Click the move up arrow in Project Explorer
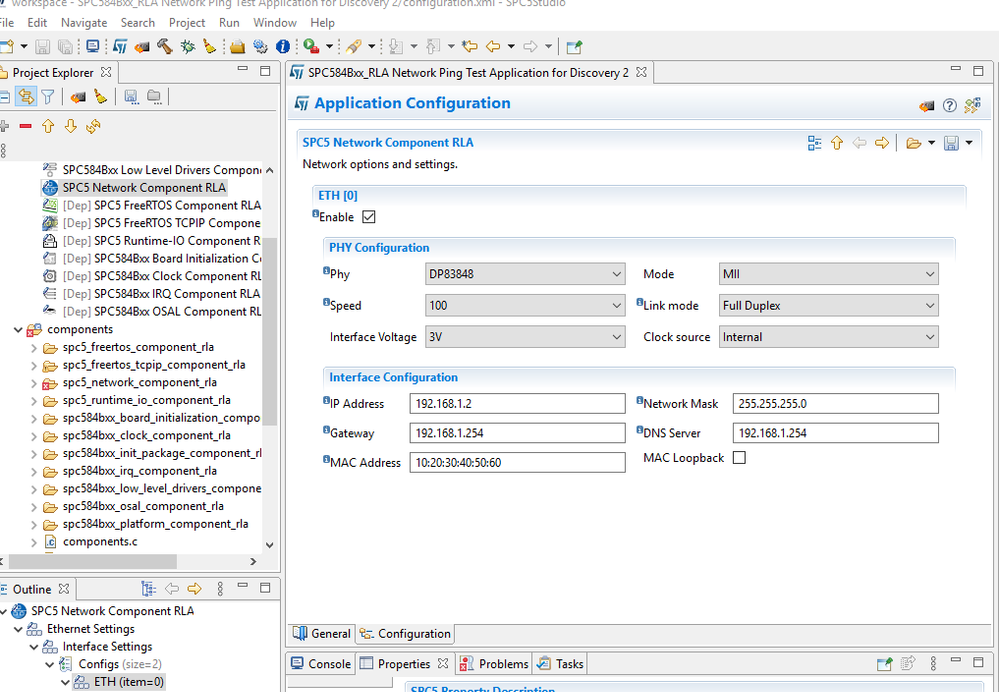 pyautogui.click(x=48, y=126)
